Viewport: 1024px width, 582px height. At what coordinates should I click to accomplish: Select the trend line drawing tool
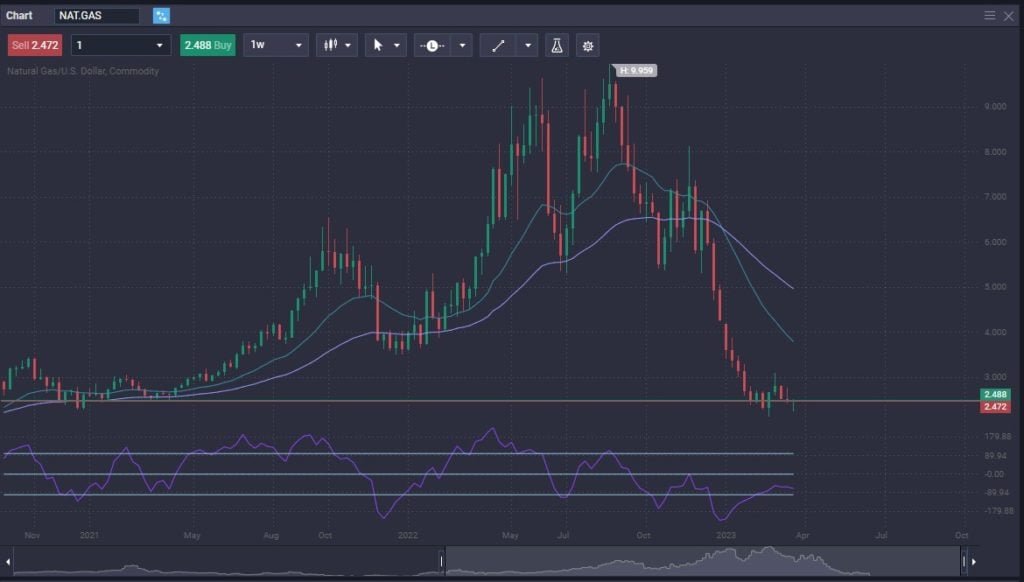coord(498,45)
